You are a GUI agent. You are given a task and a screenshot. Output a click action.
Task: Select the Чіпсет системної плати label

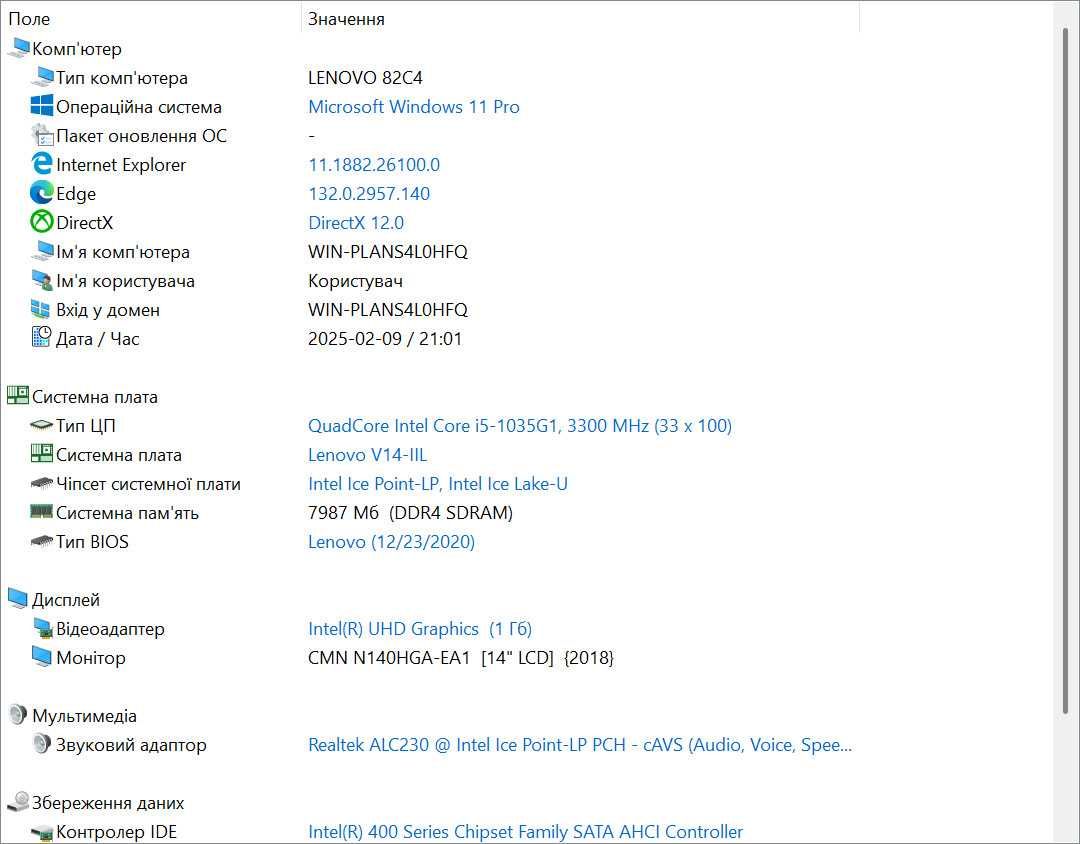[x=148, y=484]
